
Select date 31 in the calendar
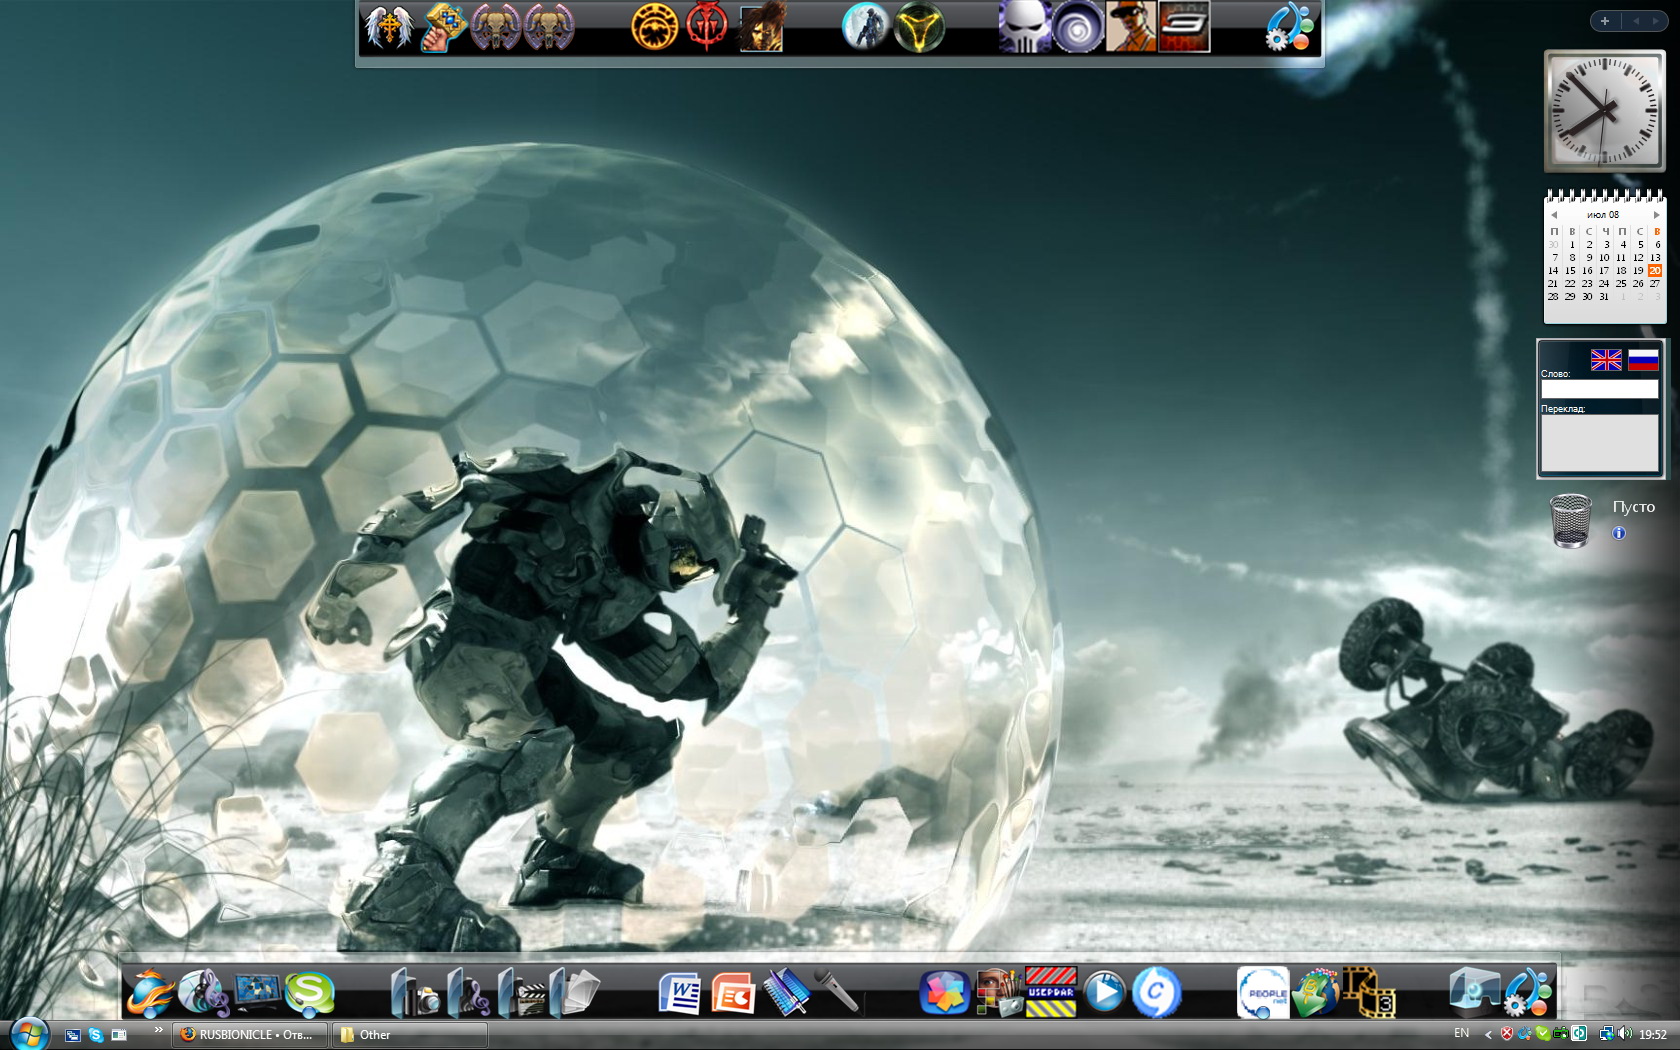(x=1604, y=297)
